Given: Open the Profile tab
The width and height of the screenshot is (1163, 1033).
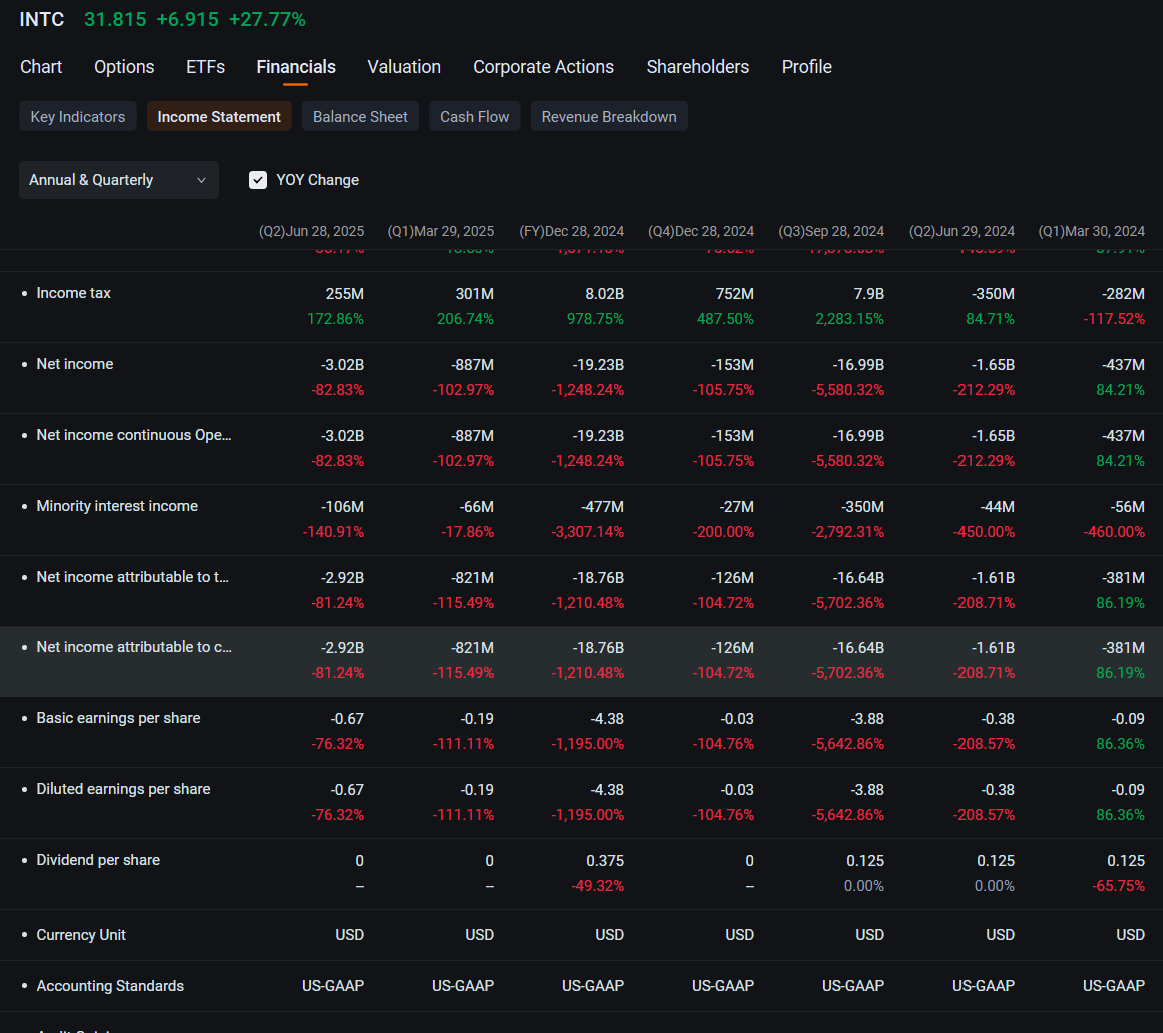Looking at the screenshot, I should click(x=807, y=67).
